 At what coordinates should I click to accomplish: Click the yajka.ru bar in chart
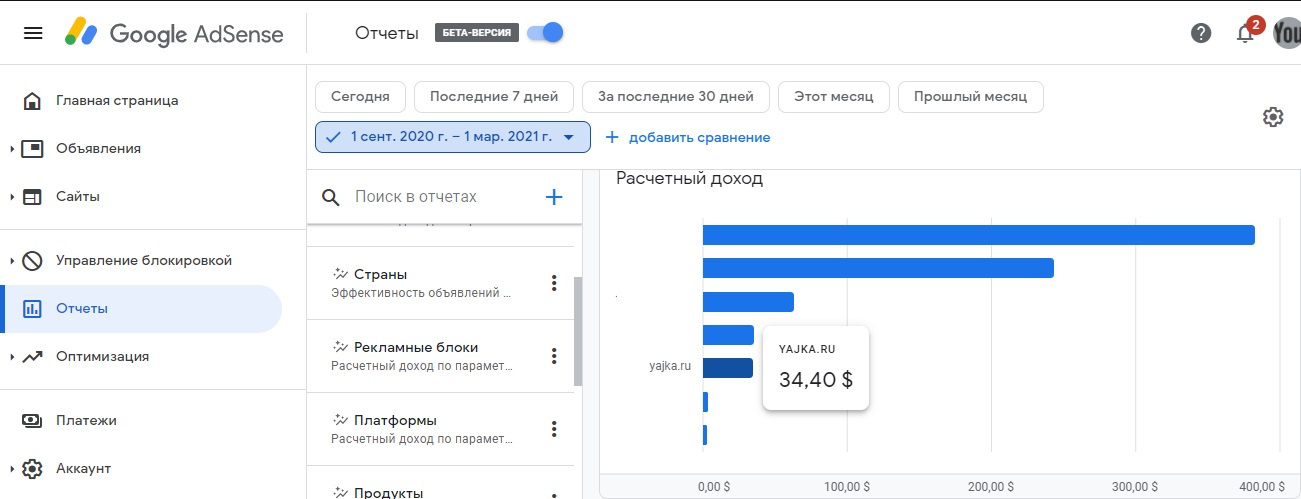coord(727,368)
